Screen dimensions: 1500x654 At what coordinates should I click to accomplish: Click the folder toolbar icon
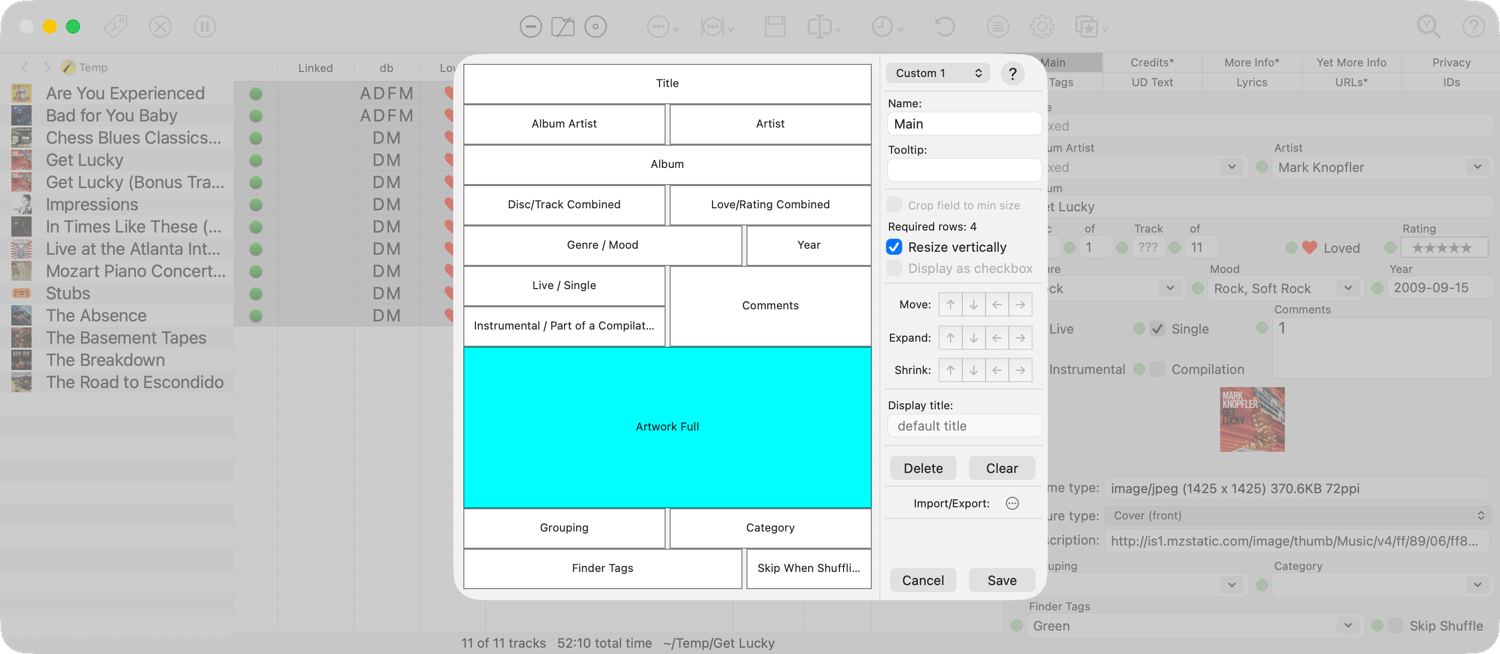[x=563, y=27]
